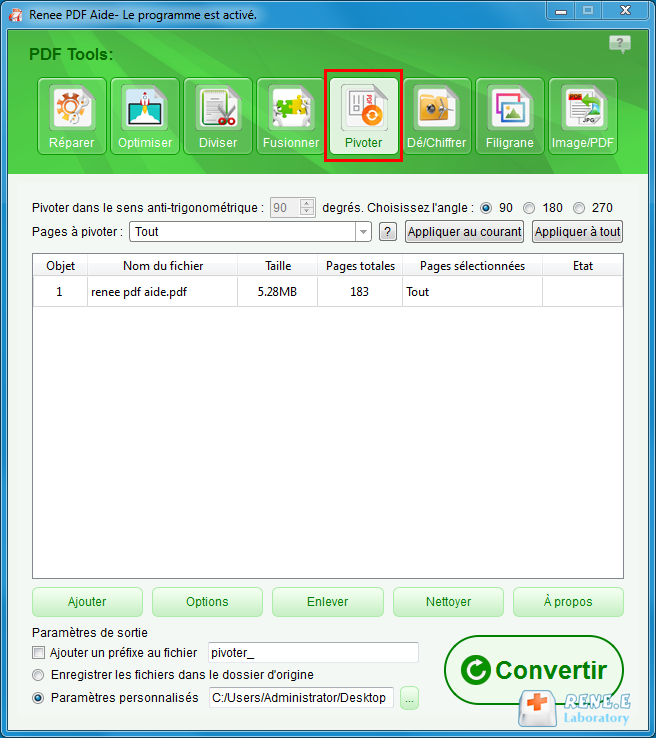656x738 pixels.
Task: Sort by the Nom du fichier column header
Action: tap(163, 266)
